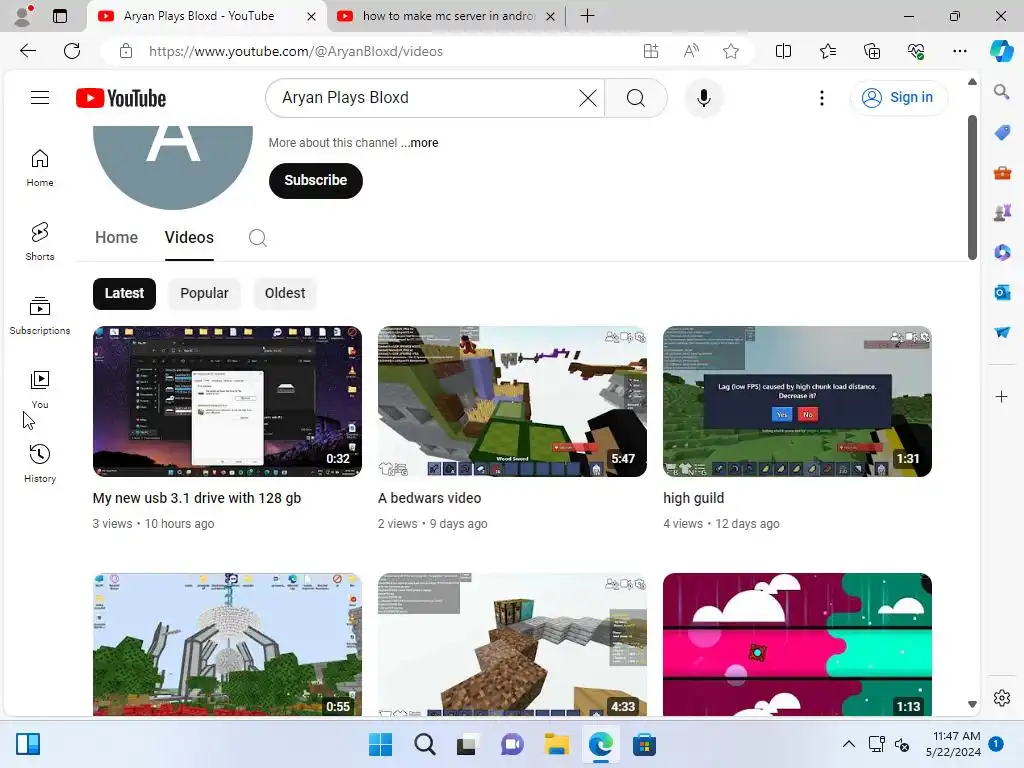Open the Outlook sidebar app
1024x768 pixels.
click(x=1002, y=292)
